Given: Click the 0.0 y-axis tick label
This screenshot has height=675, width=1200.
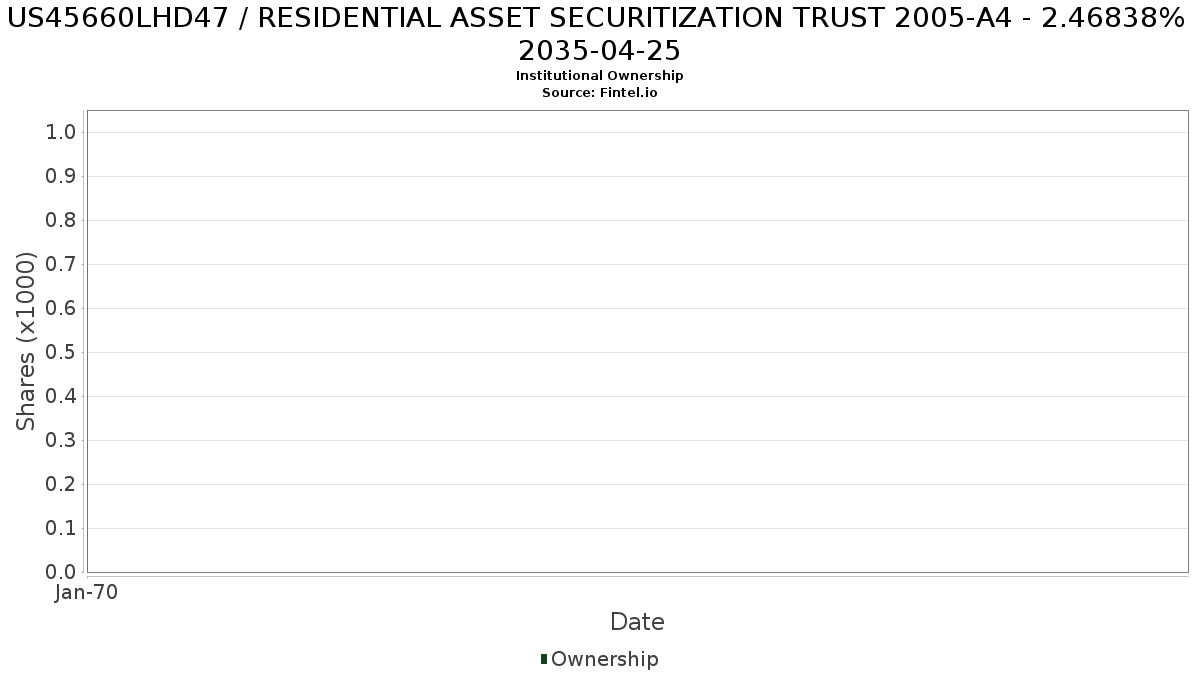Looking at the screenshot, I should coord(61,572).
